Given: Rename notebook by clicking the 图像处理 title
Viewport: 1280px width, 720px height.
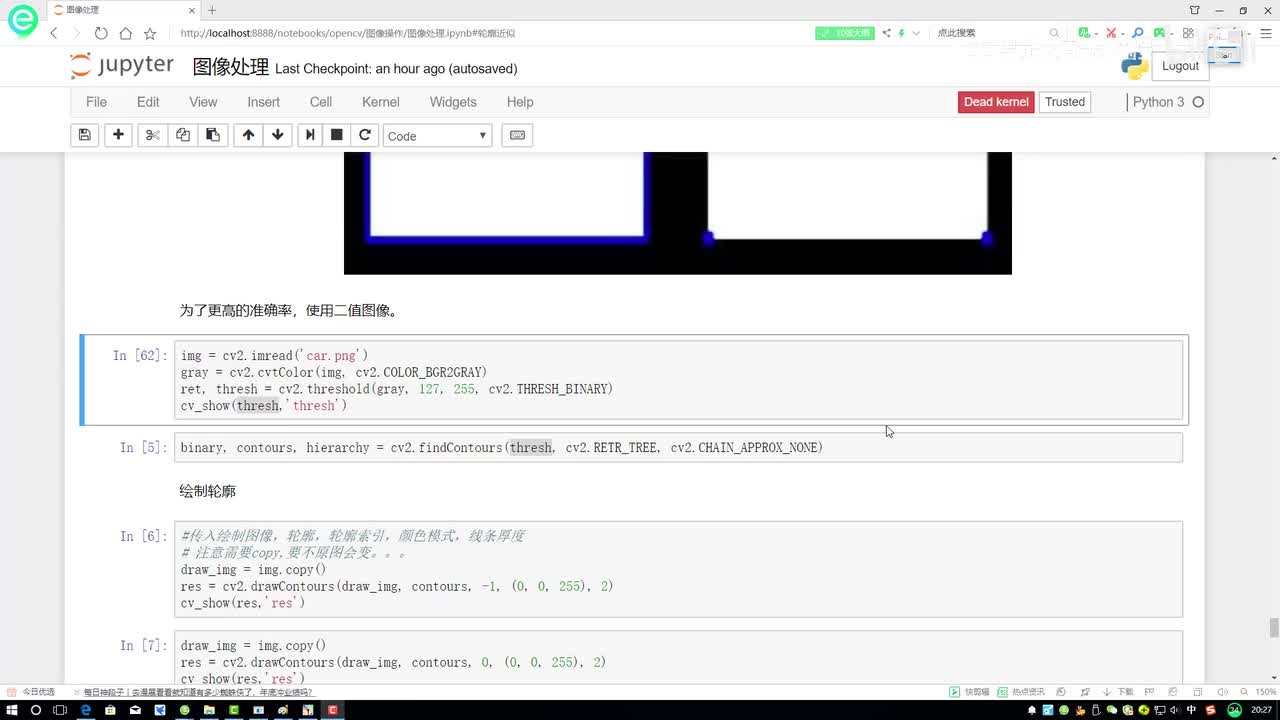Looking at the screenshot, I should [231, 67].
